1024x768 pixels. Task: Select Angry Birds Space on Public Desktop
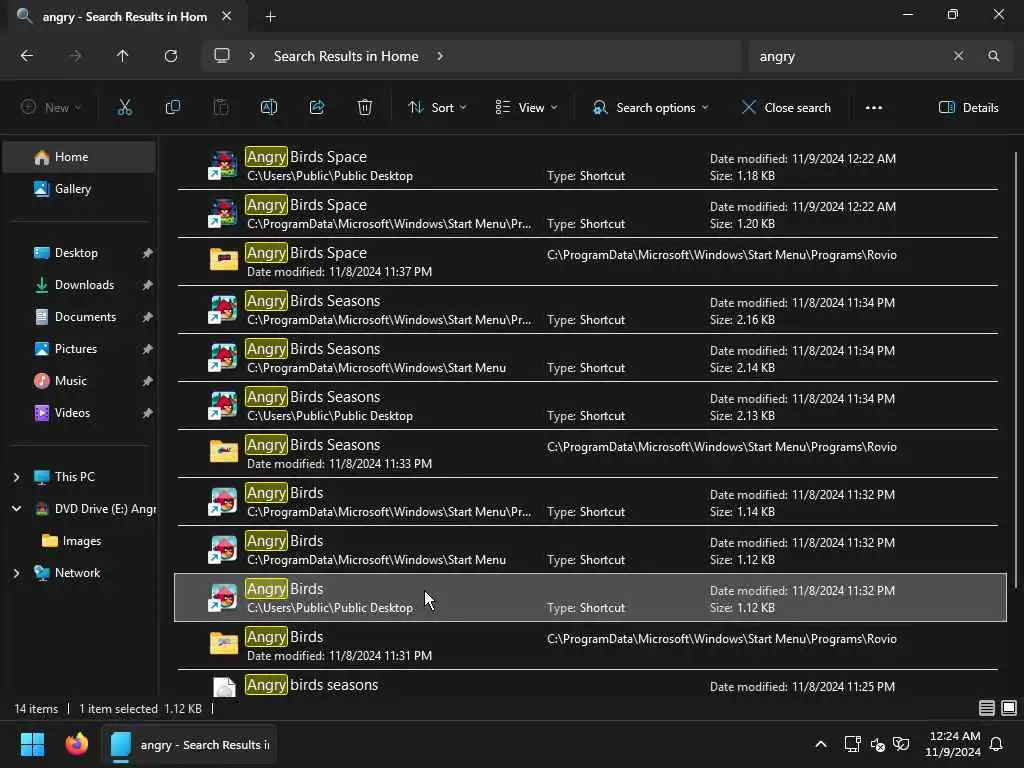pyautogui.click(x=590, y=166)
